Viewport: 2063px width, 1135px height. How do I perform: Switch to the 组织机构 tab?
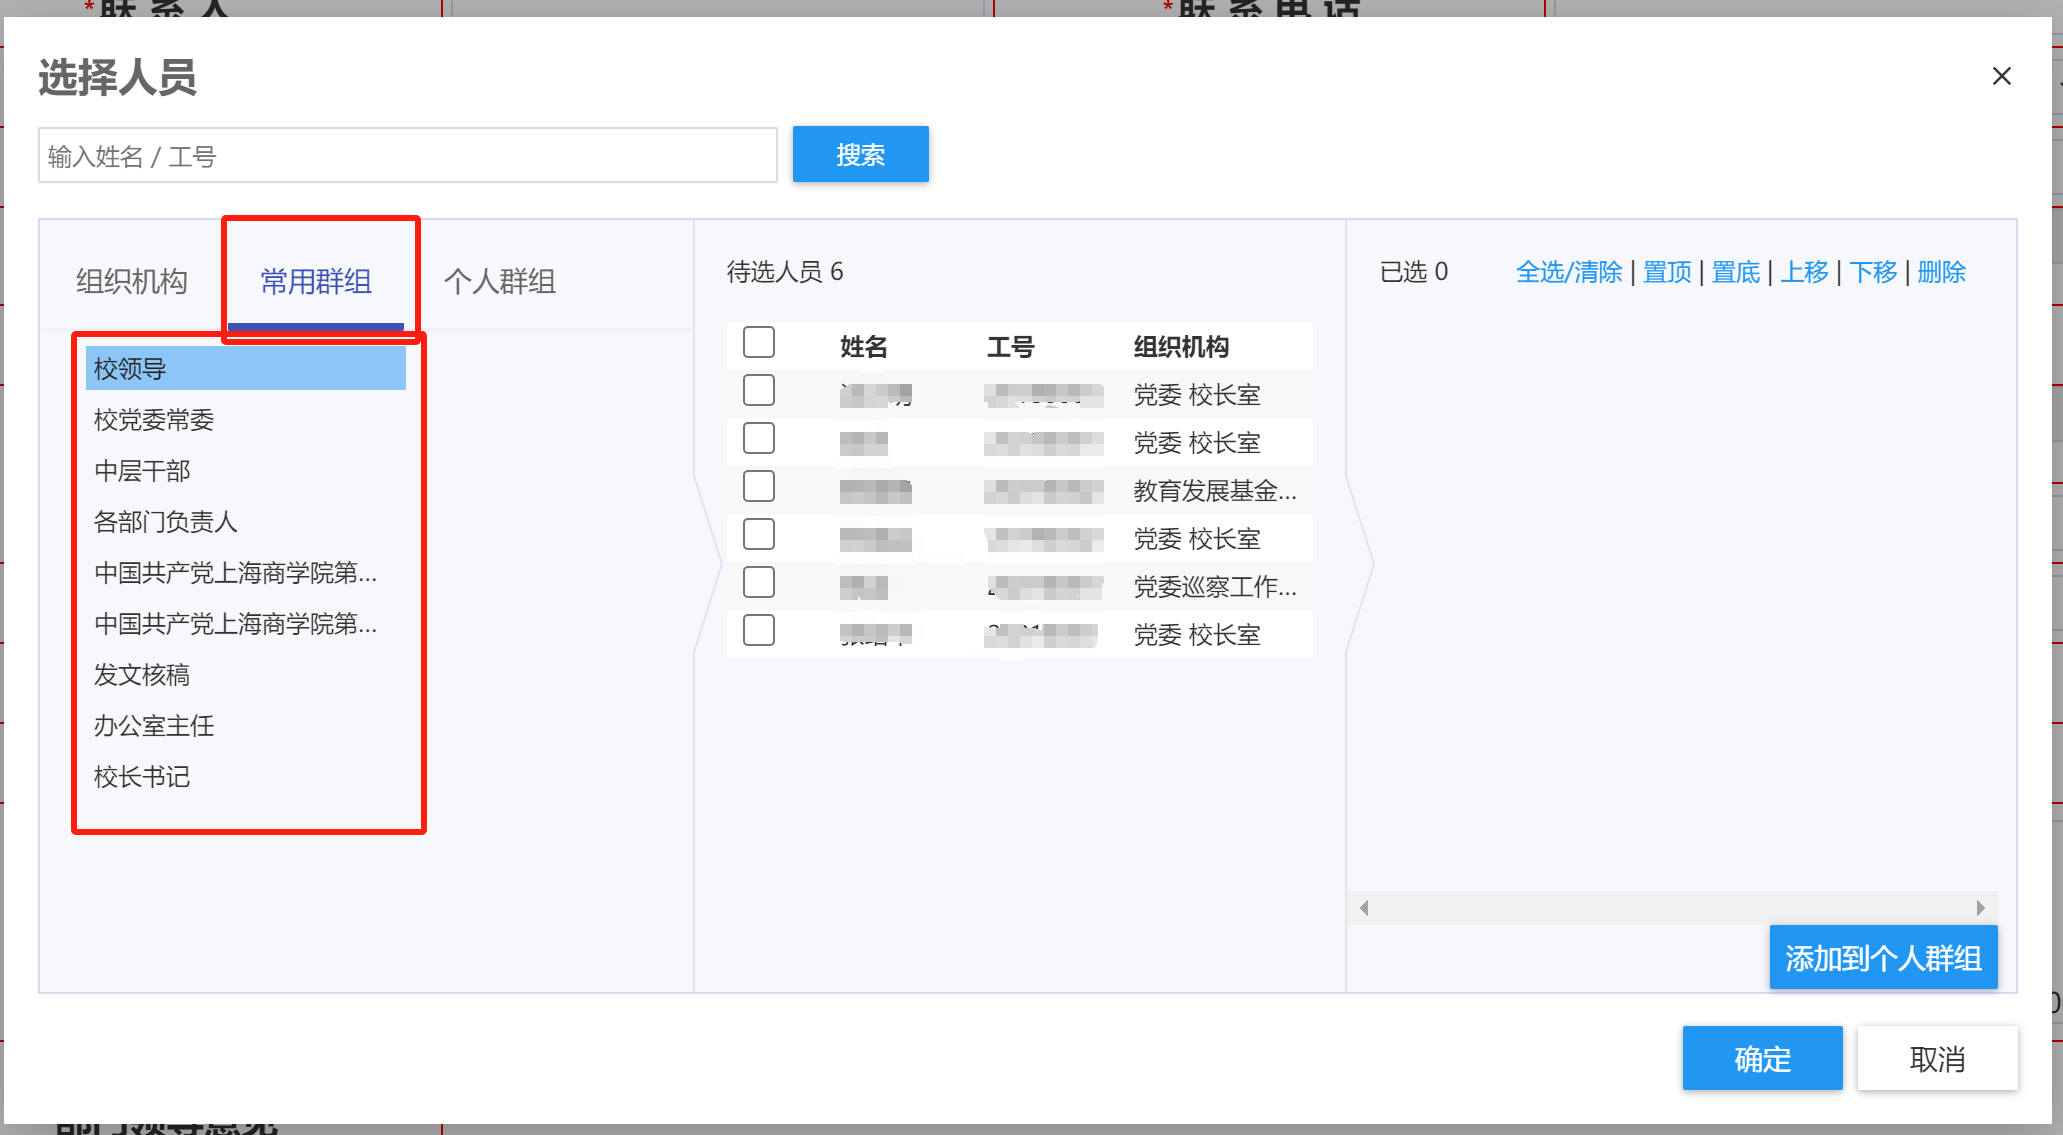click(x=132, y=281)
